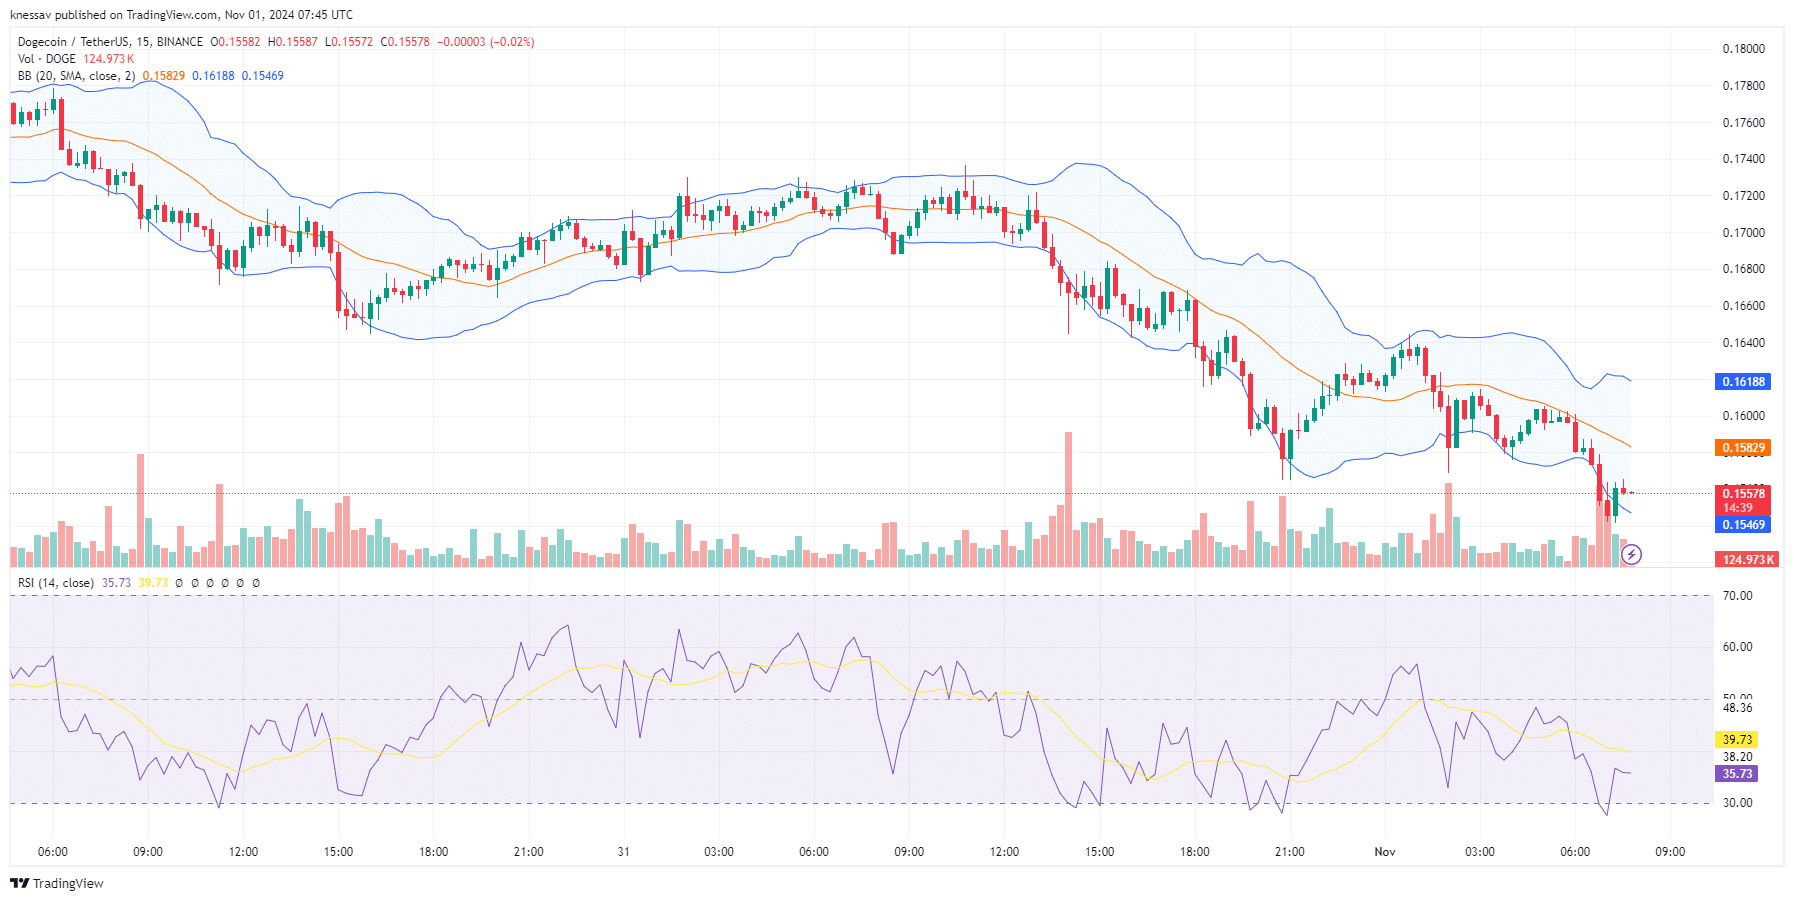Click the RSI (14, close) indicator label
This screenshot has width=1794, height=901.
[56, 583]
